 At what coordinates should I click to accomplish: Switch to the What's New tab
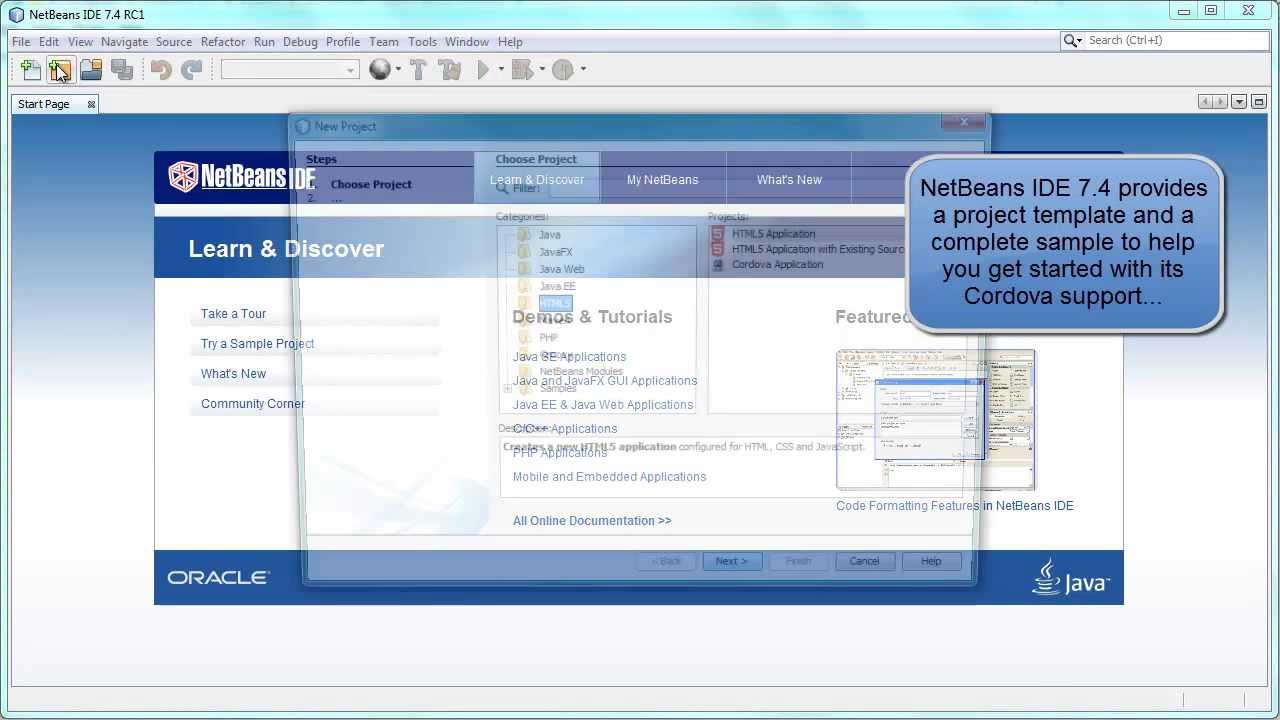[x=789, y=180]
